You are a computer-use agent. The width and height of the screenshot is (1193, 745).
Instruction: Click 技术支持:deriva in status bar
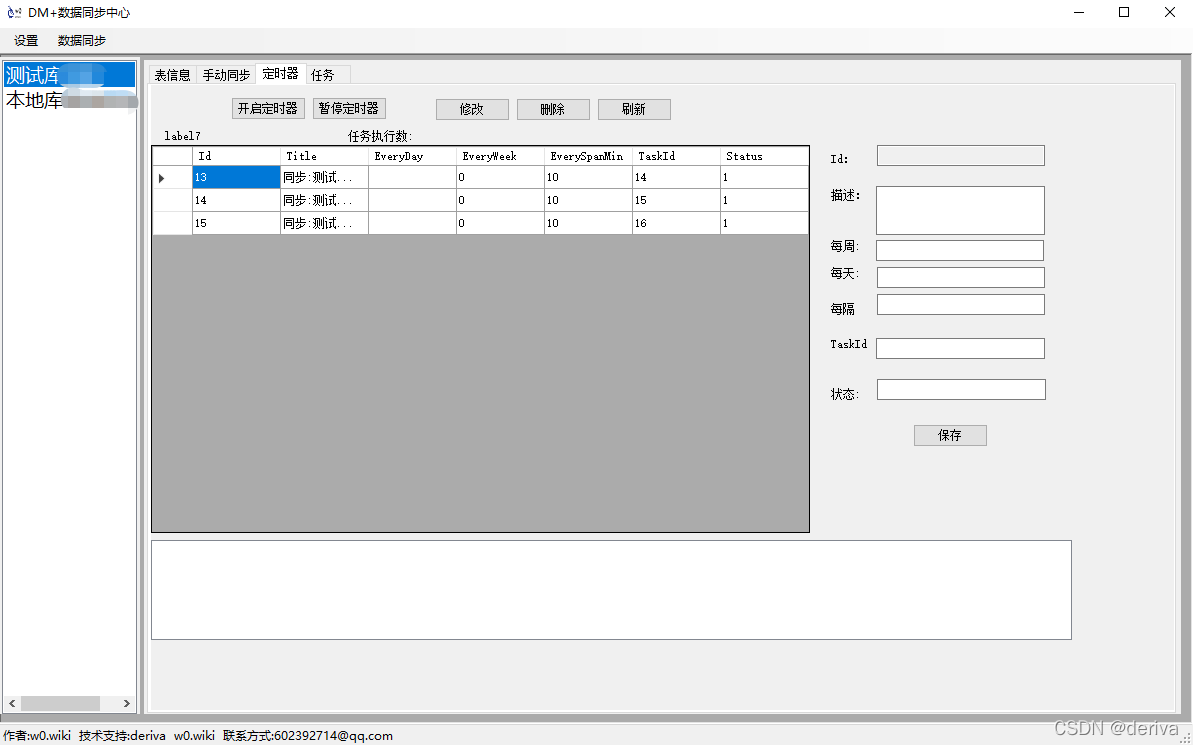click(122, 736)
